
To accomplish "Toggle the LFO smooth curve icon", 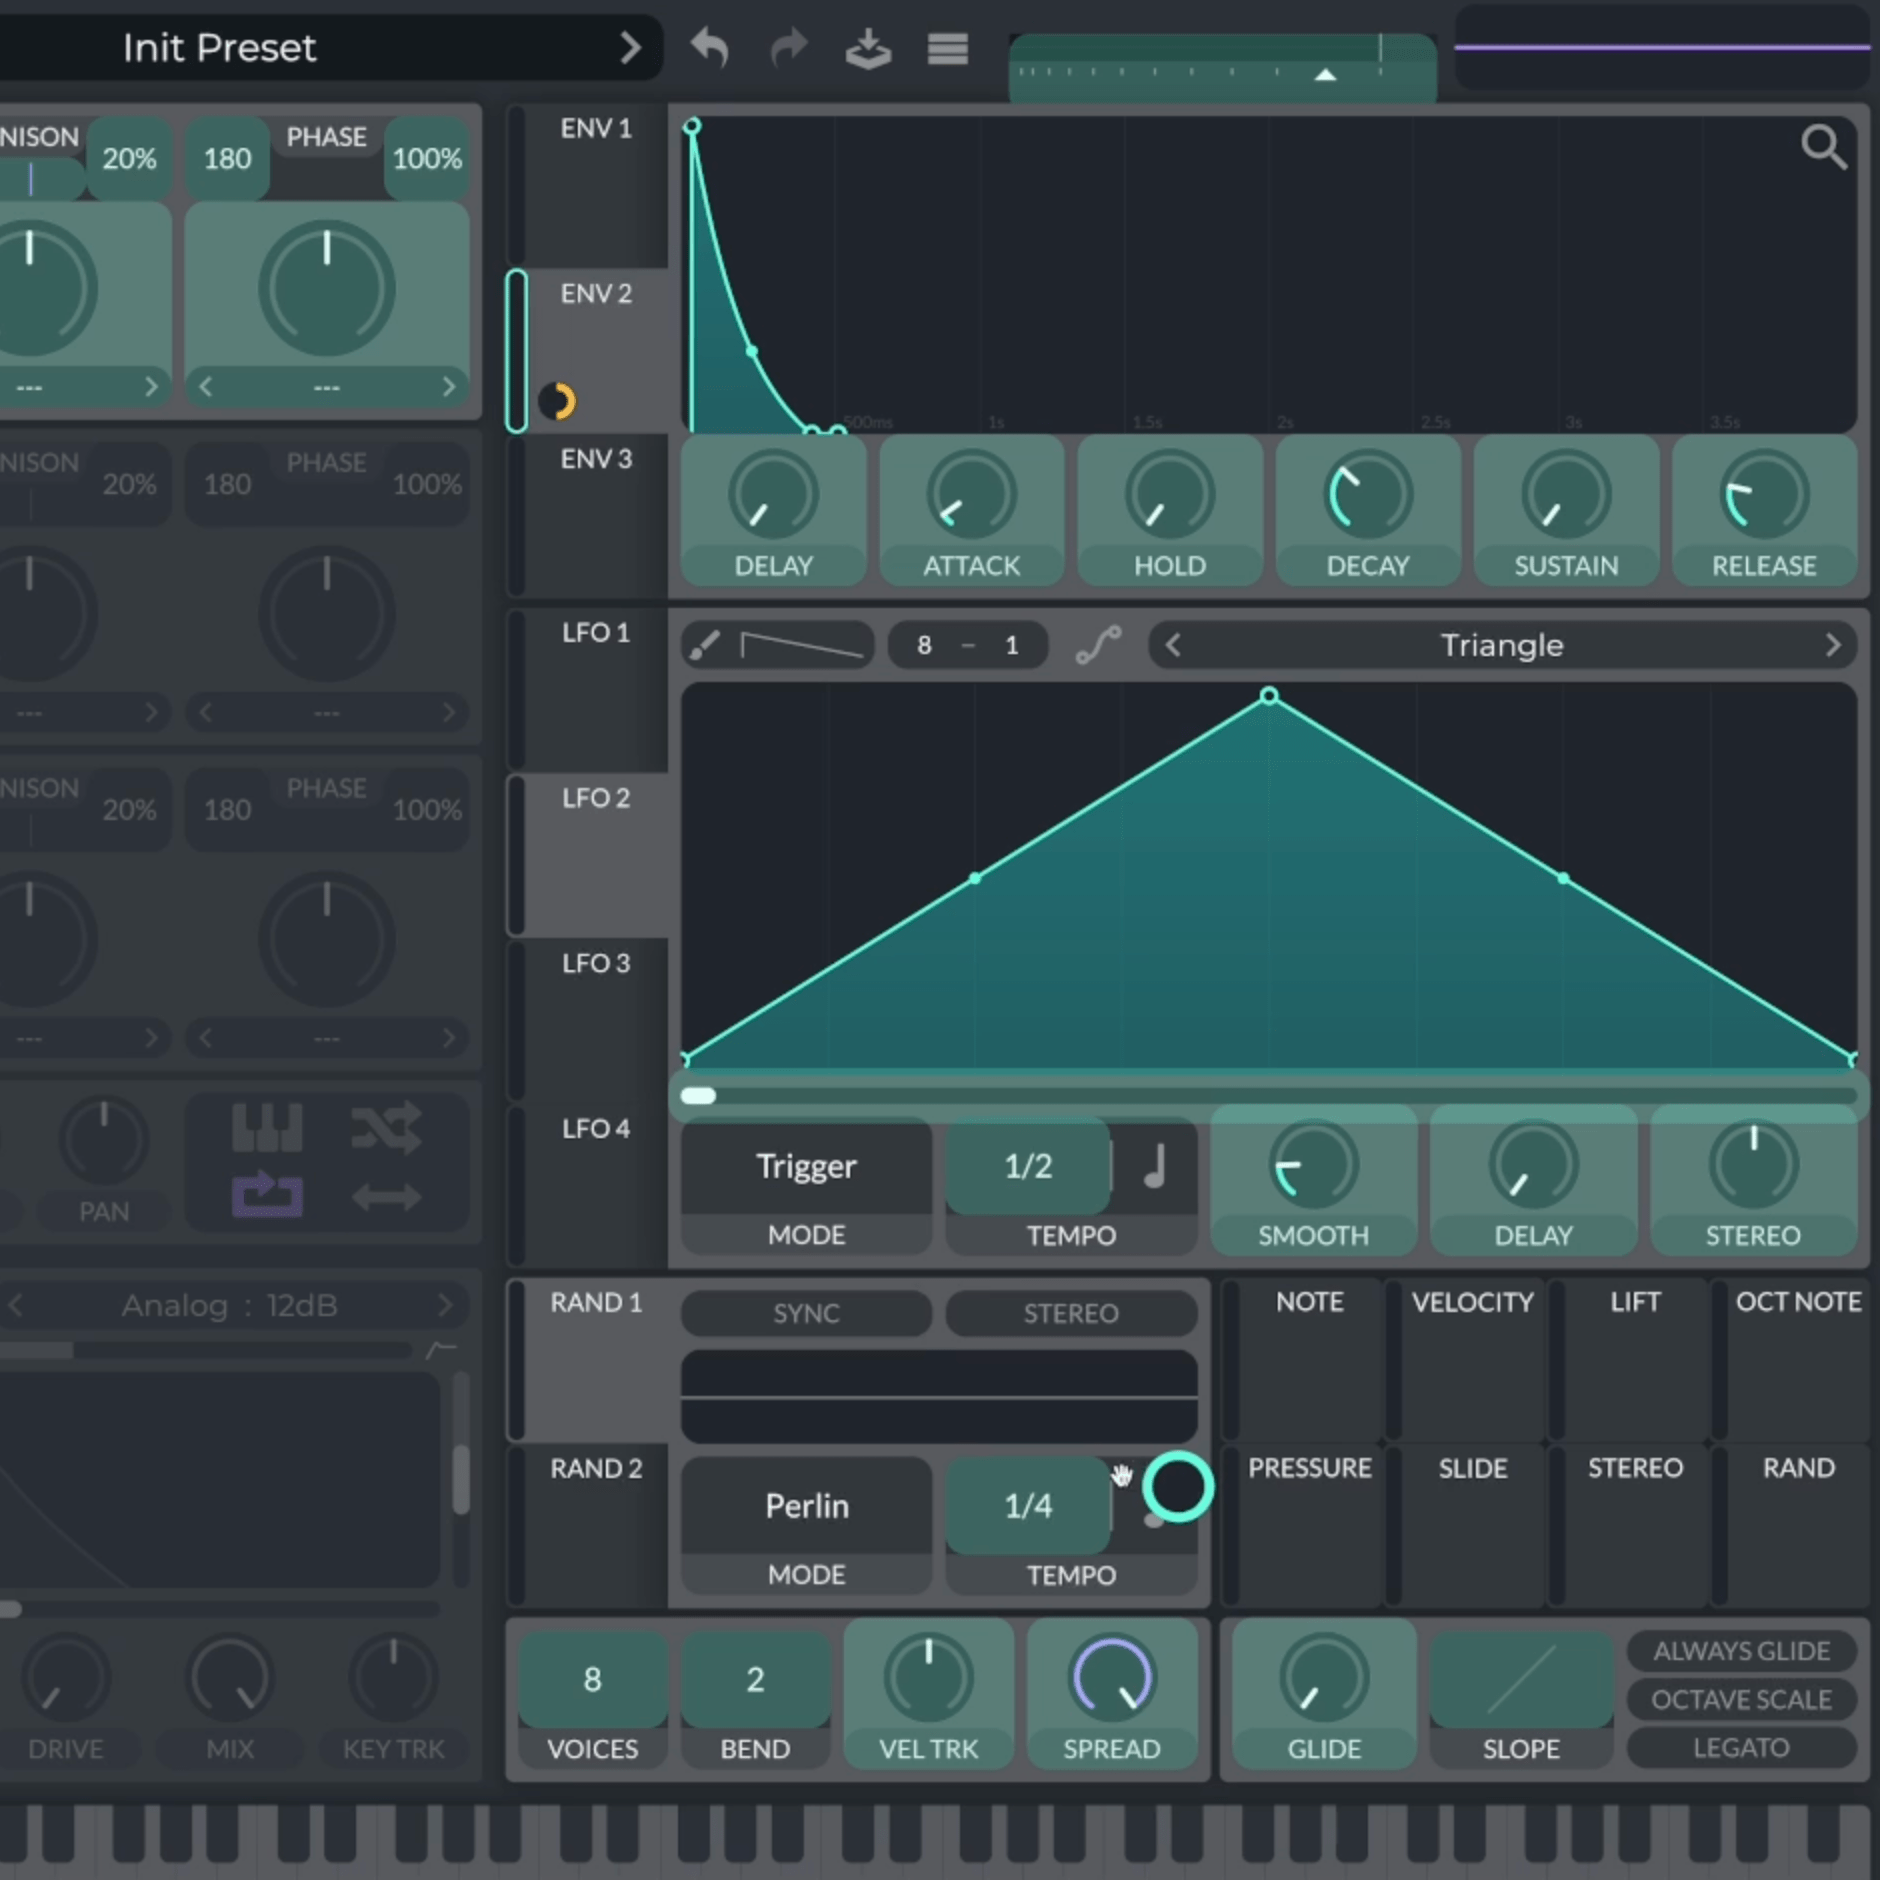I will (1098, 645).
